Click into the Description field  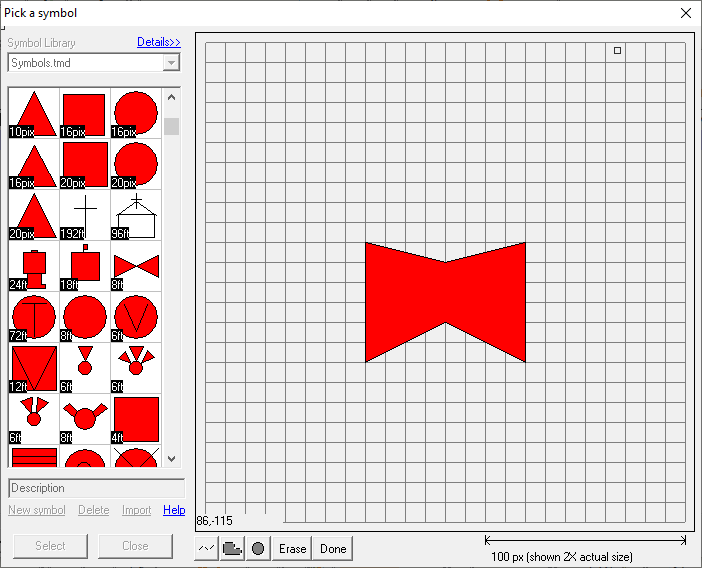click(97, 488)
